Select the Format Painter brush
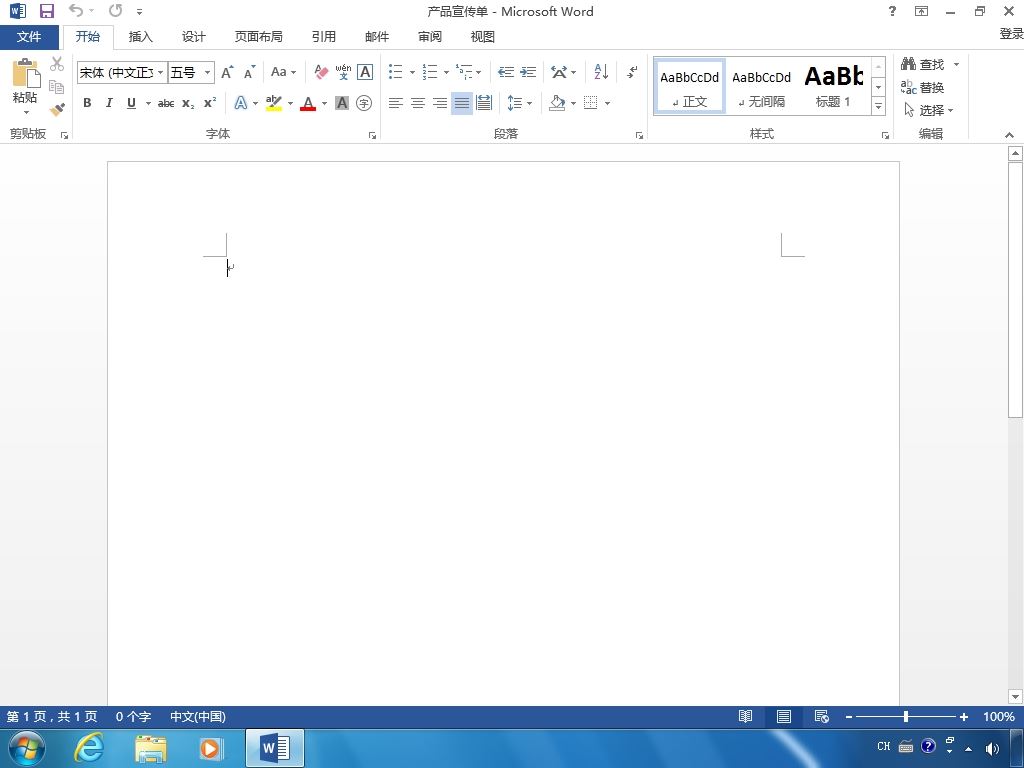The image size is (1024, 768). [57, 109]
